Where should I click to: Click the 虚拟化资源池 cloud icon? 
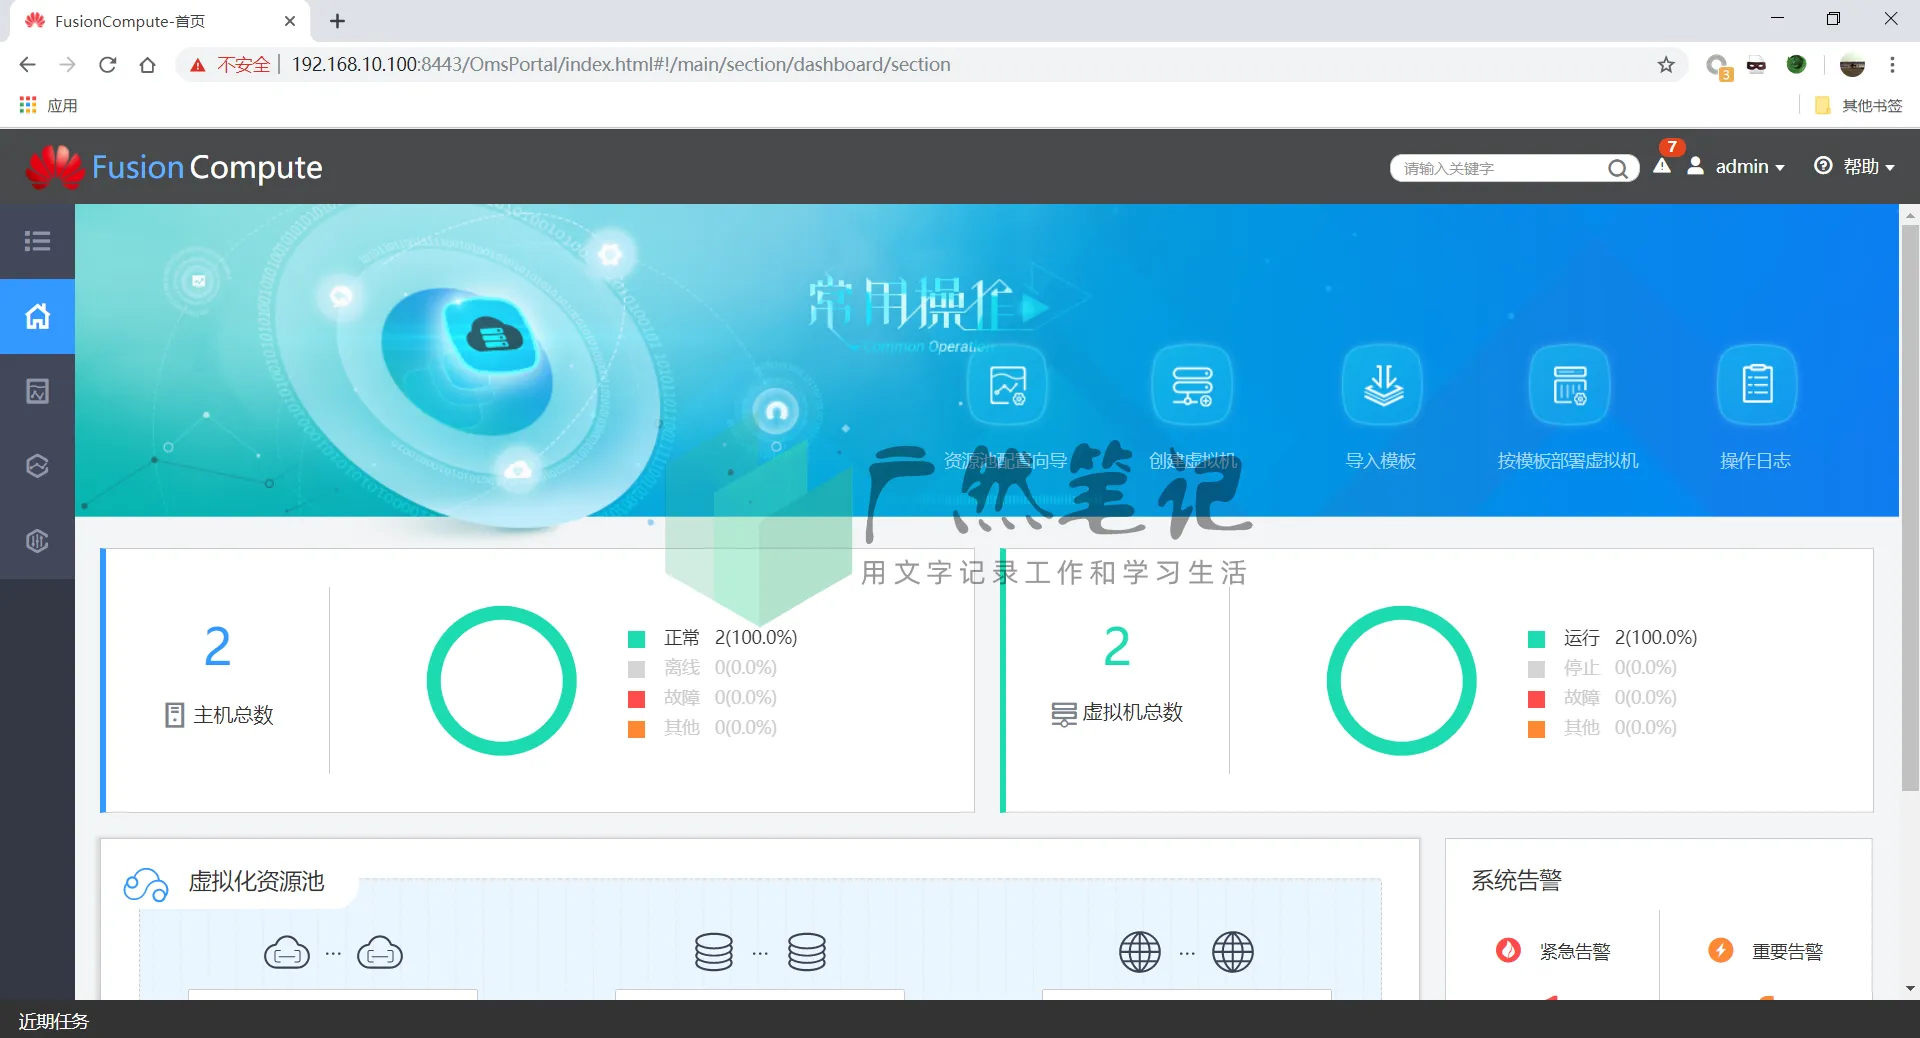146,884
